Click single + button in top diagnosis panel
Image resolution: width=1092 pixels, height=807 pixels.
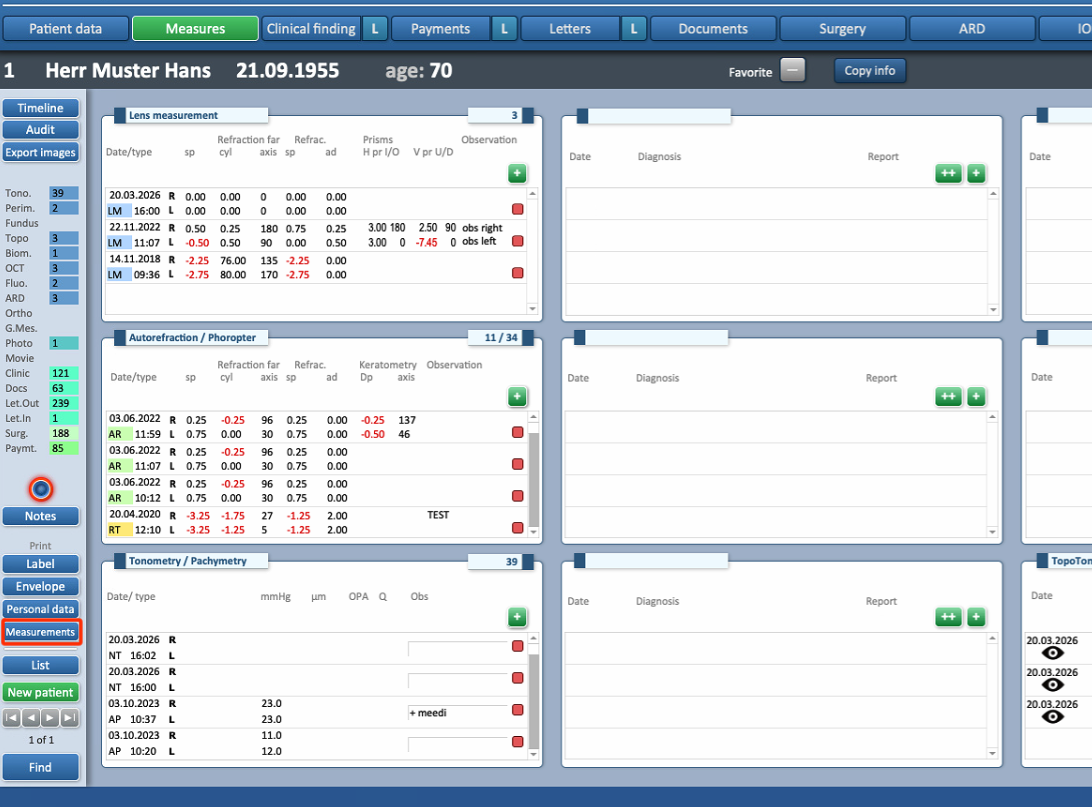click(x=976, y=173)
